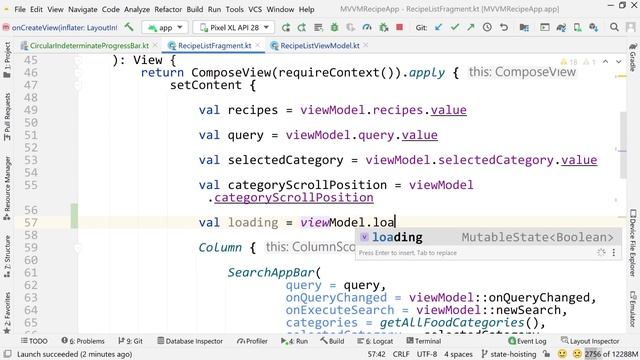Sync Project with Gradle Files icon
Viewport: 640px width, 360px height.
561,27
